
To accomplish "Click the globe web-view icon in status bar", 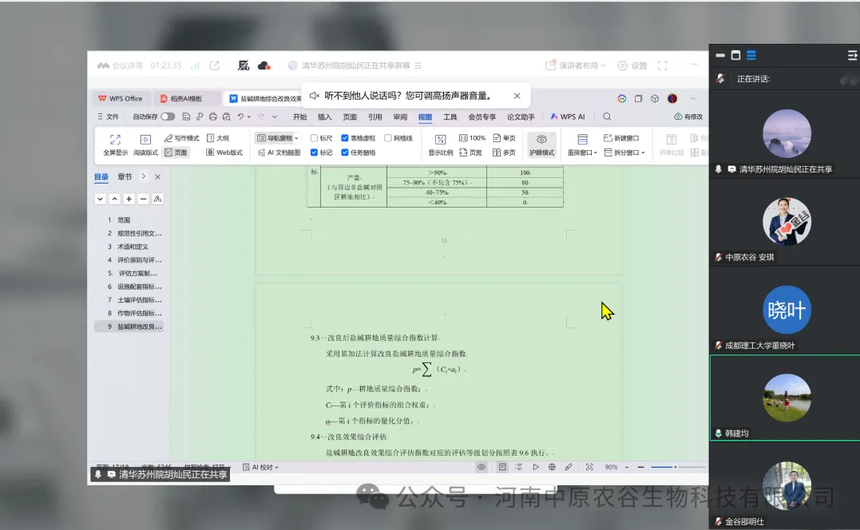I will pyautogui.click(x=552, y=467).
